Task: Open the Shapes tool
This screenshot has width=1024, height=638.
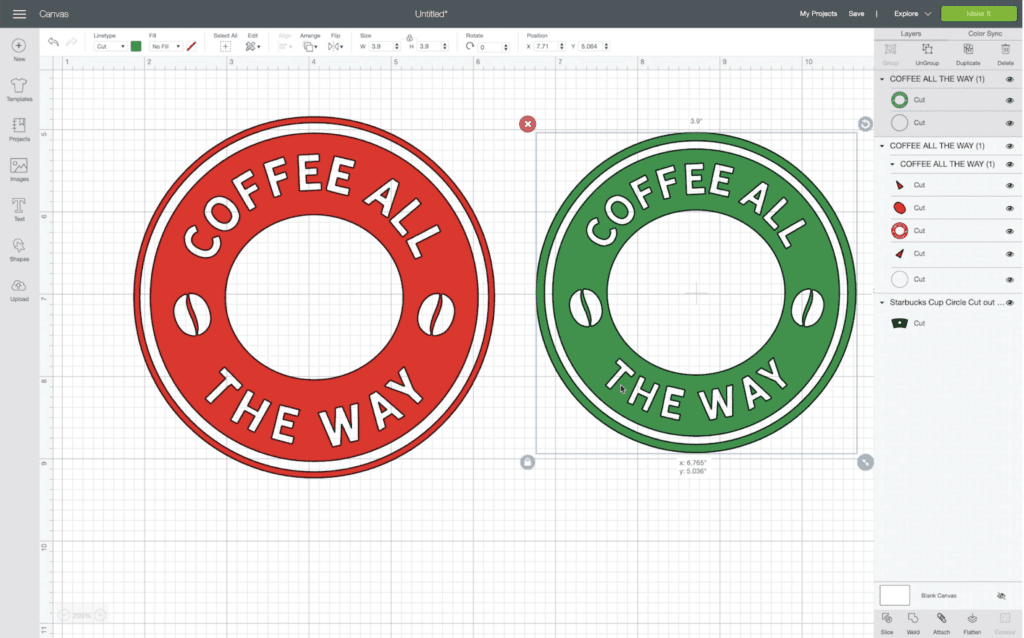Action: coord(19,249)
